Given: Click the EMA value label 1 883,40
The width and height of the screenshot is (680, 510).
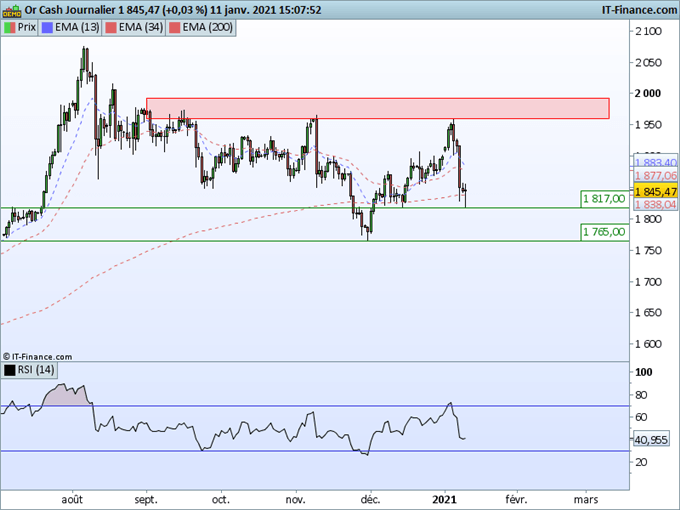Looking at the screenshot, I should (x=656, y=163).
